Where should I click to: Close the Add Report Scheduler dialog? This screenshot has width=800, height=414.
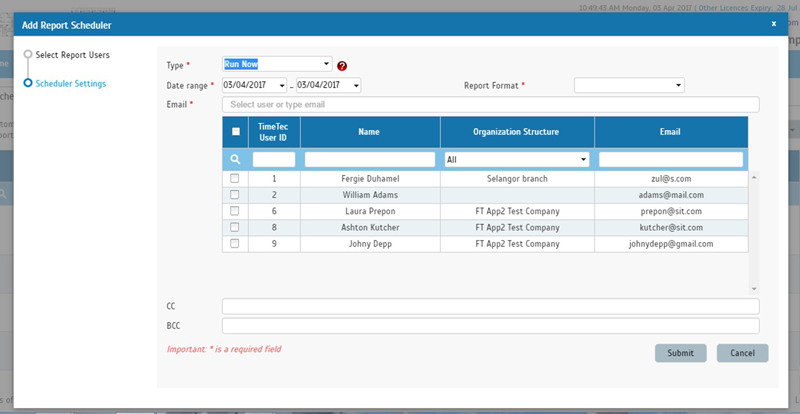[773, 23]
